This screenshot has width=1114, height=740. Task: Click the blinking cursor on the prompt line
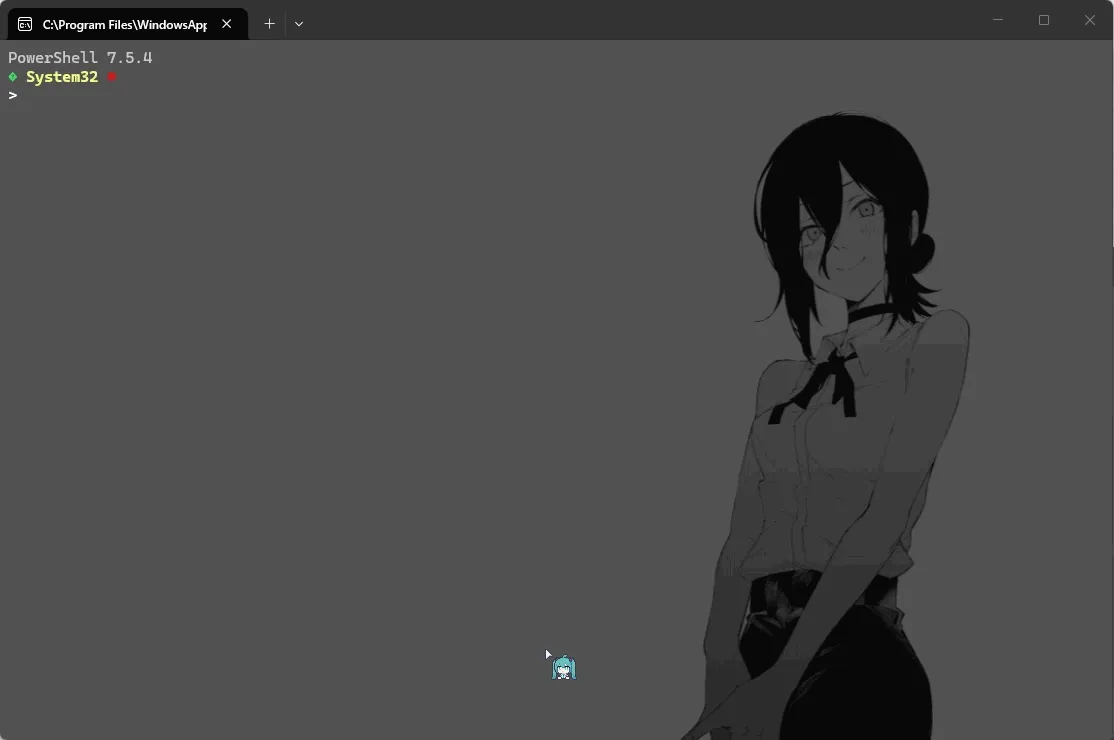click(x=25, y=95)
